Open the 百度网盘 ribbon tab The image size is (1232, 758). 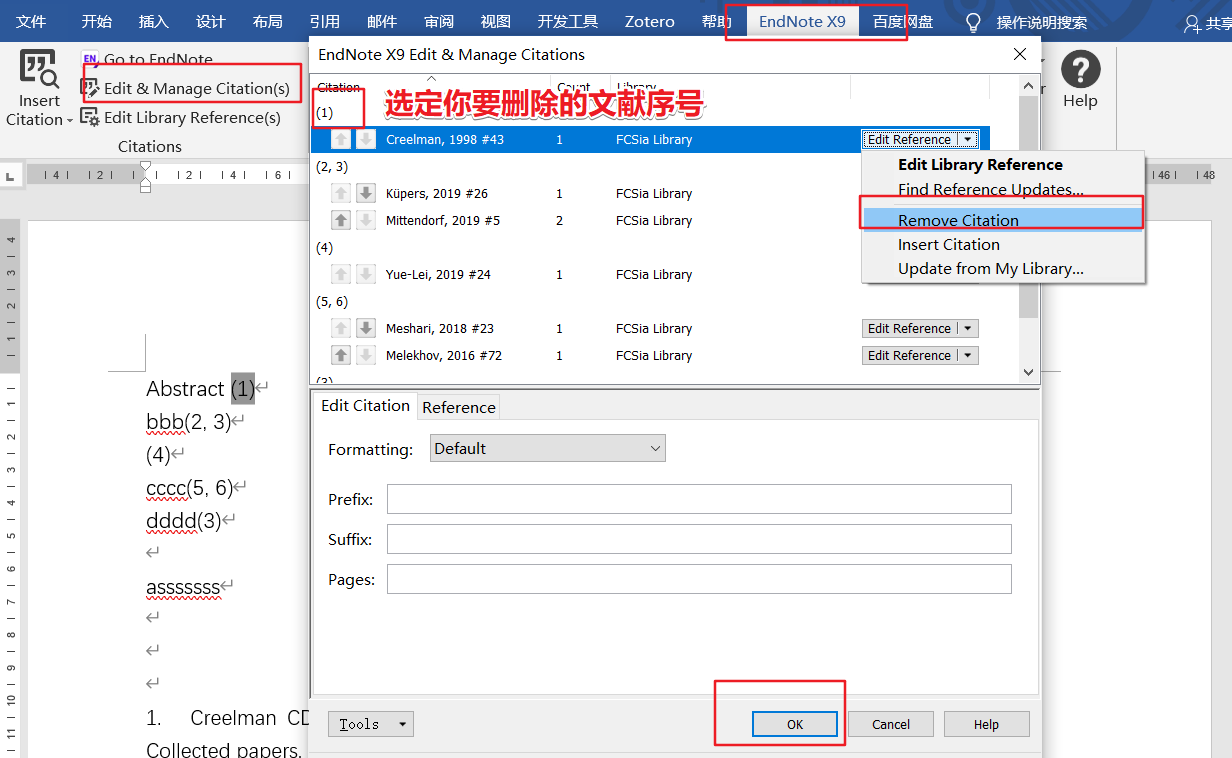click(903, 21)
